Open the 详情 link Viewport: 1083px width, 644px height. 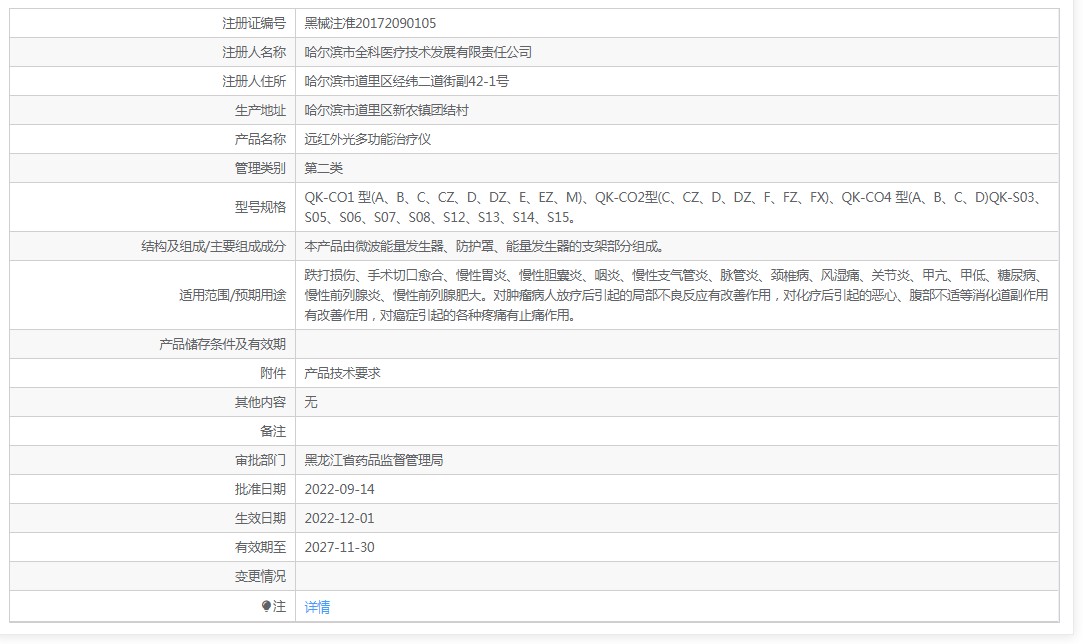coord(317,607)
